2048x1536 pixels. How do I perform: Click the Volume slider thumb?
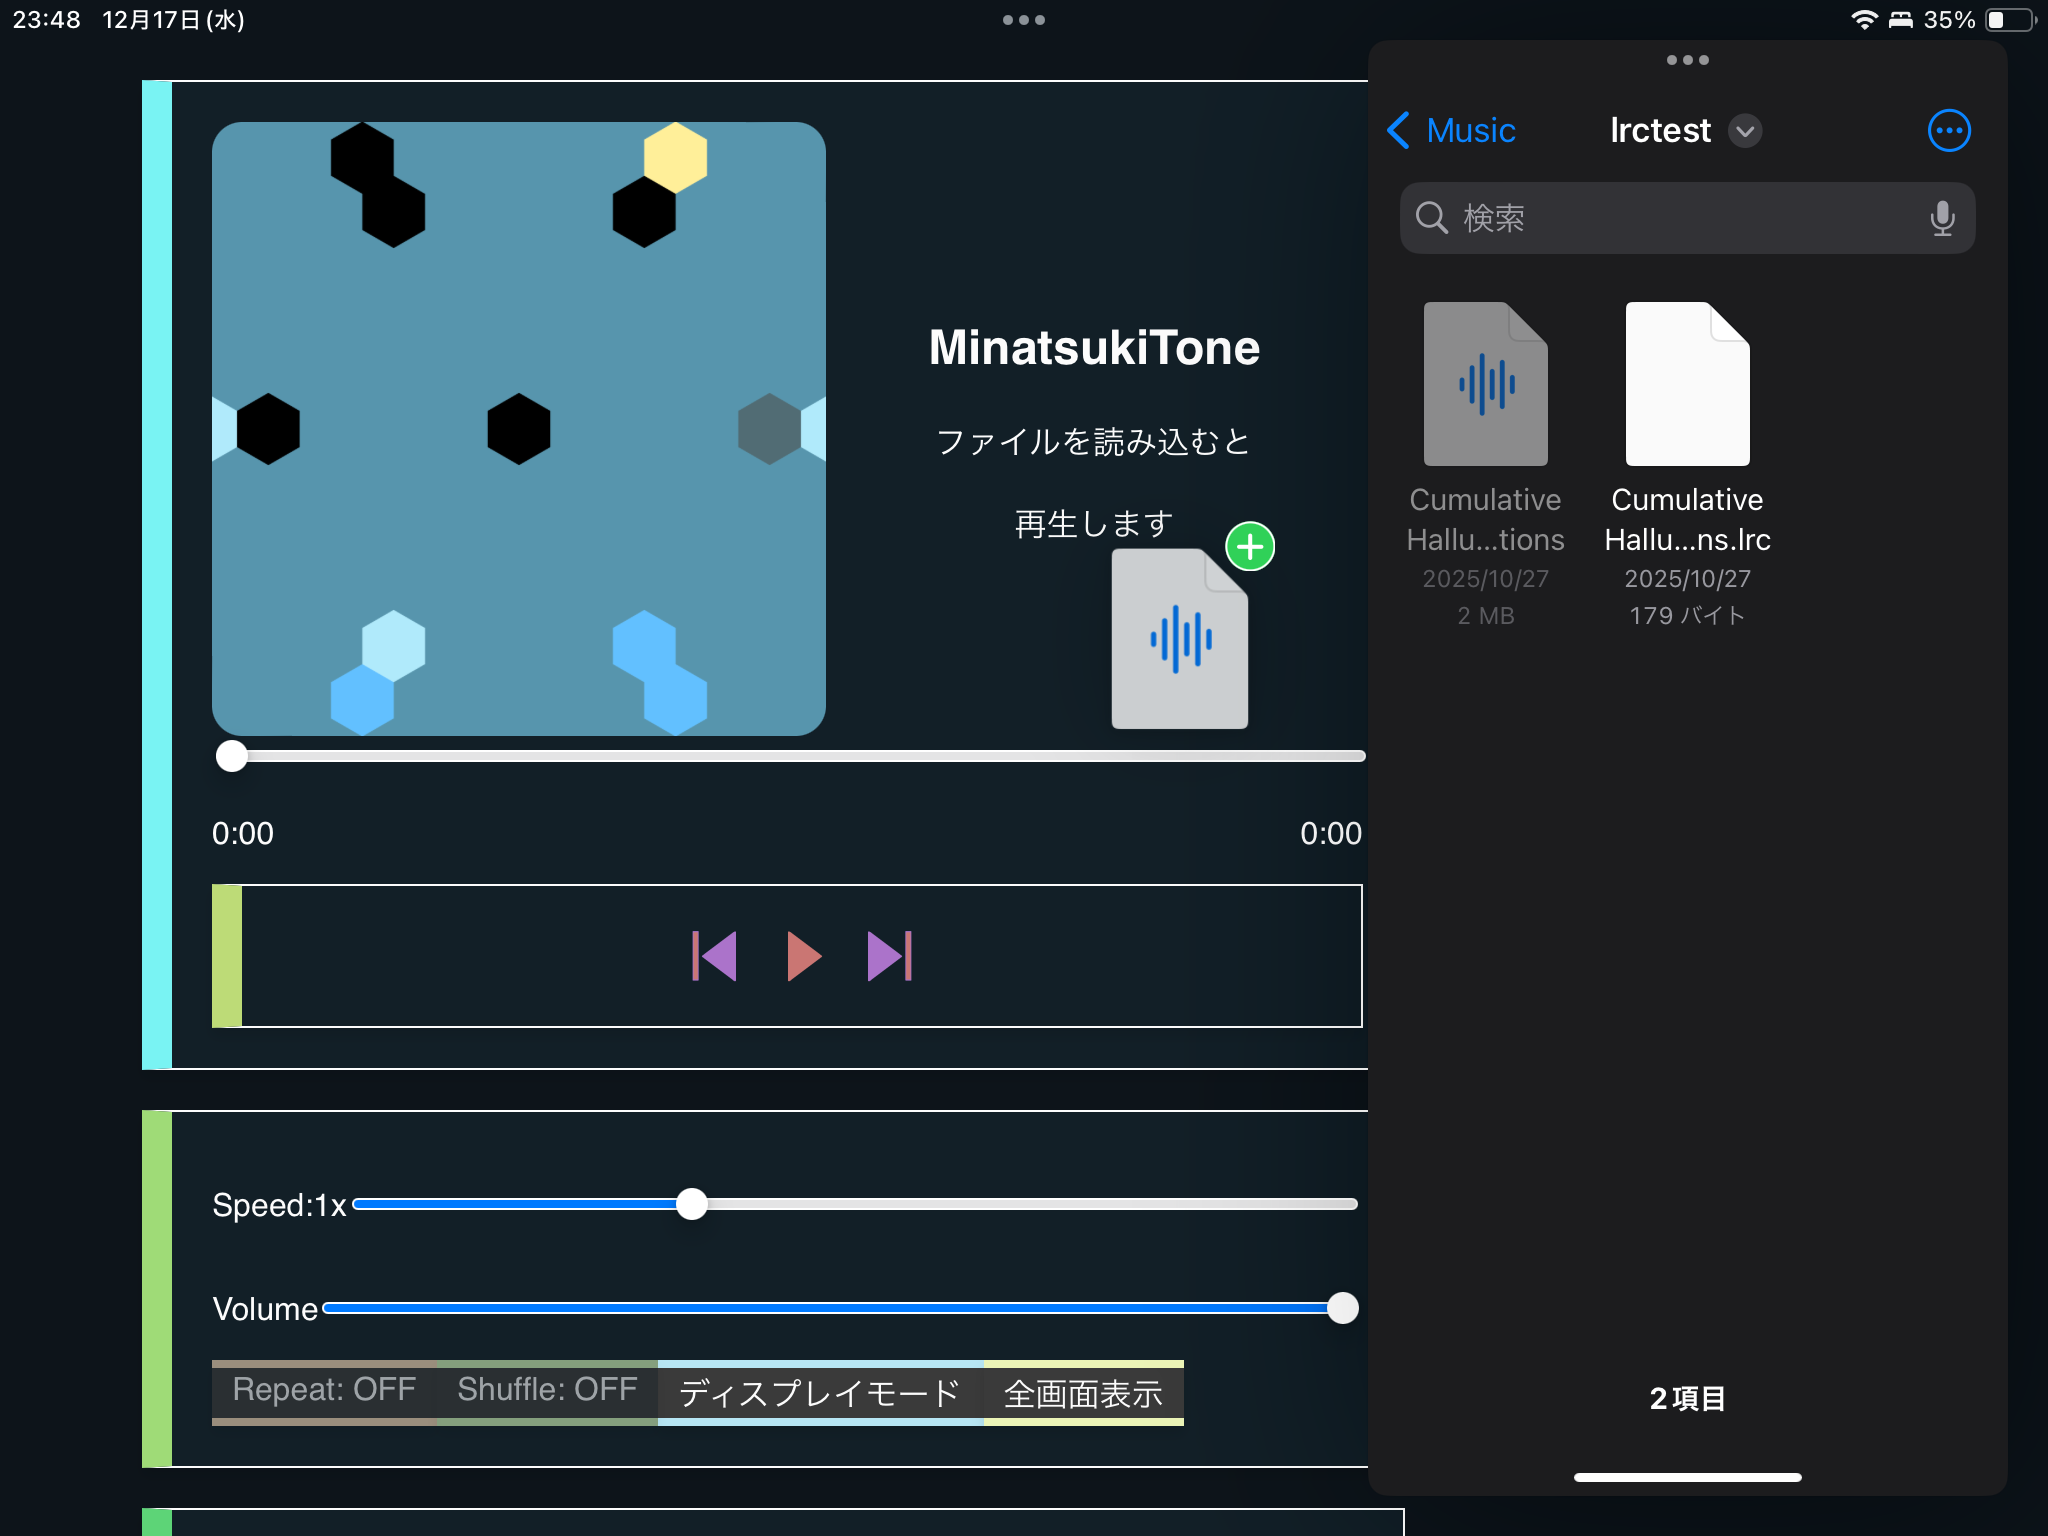1343,1308
